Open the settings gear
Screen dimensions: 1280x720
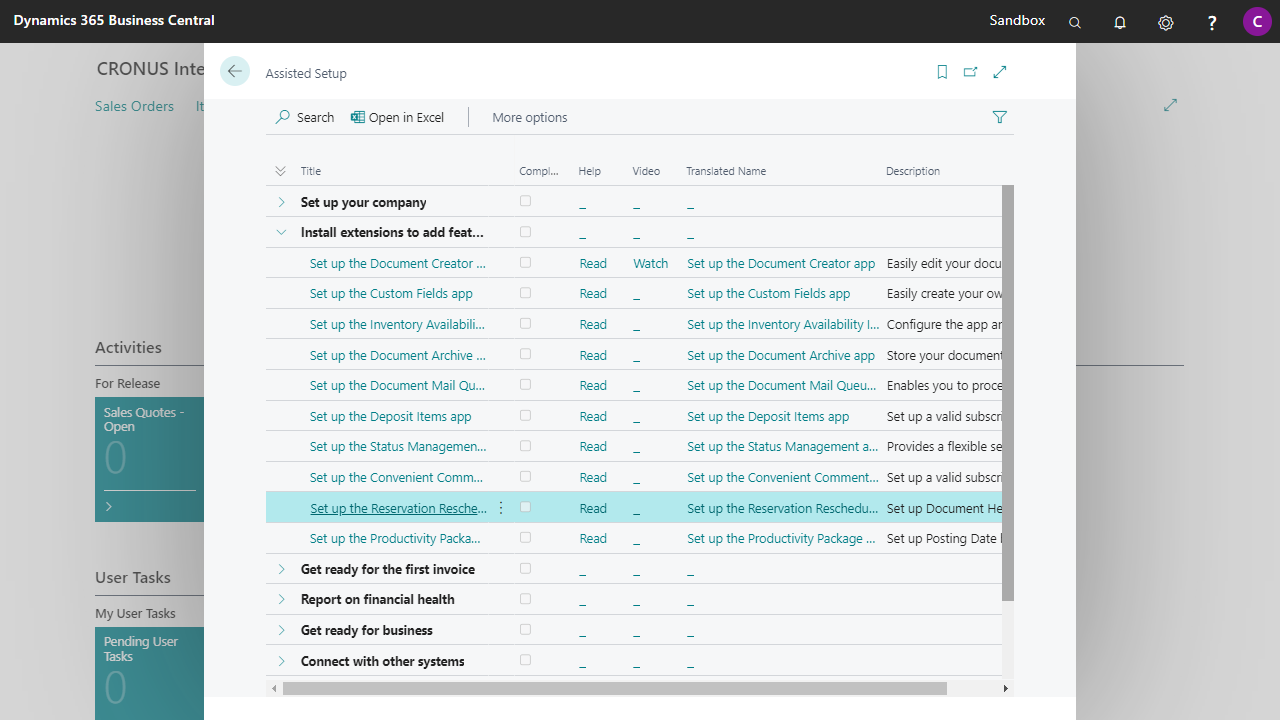(1165, 21)
